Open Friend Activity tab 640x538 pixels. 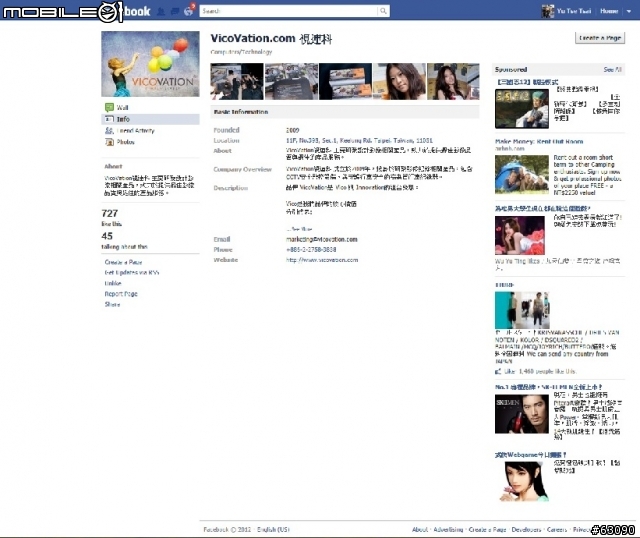click(136, 131)
